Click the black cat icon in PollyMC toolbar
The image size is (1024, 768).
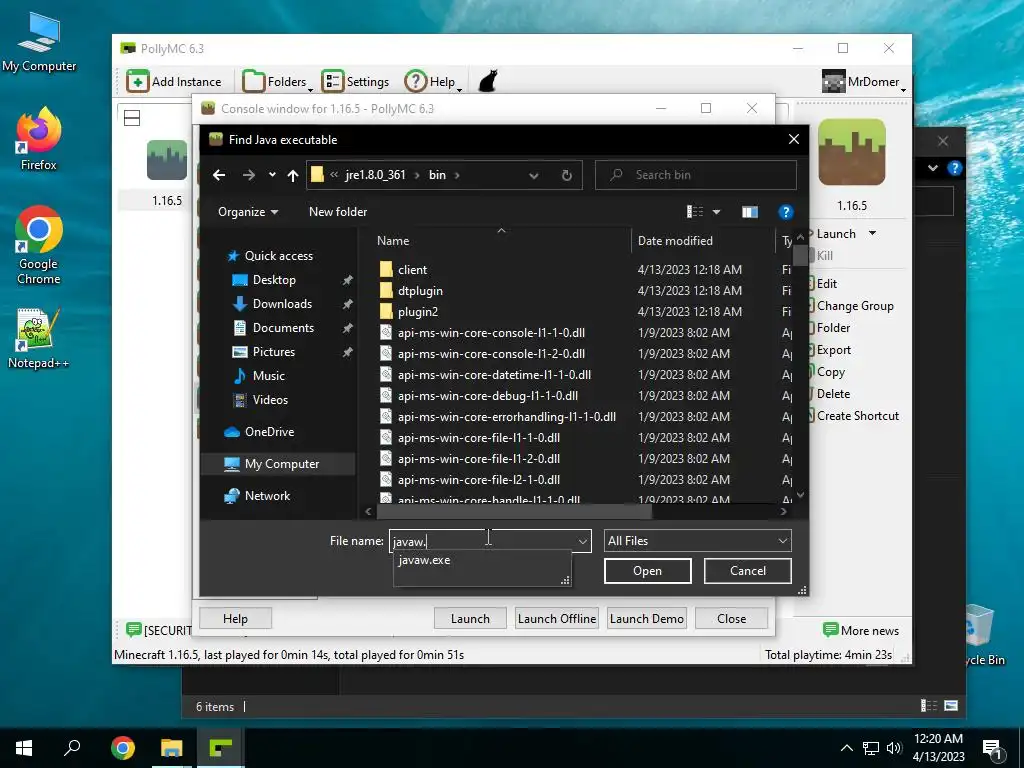coord(488,82)
